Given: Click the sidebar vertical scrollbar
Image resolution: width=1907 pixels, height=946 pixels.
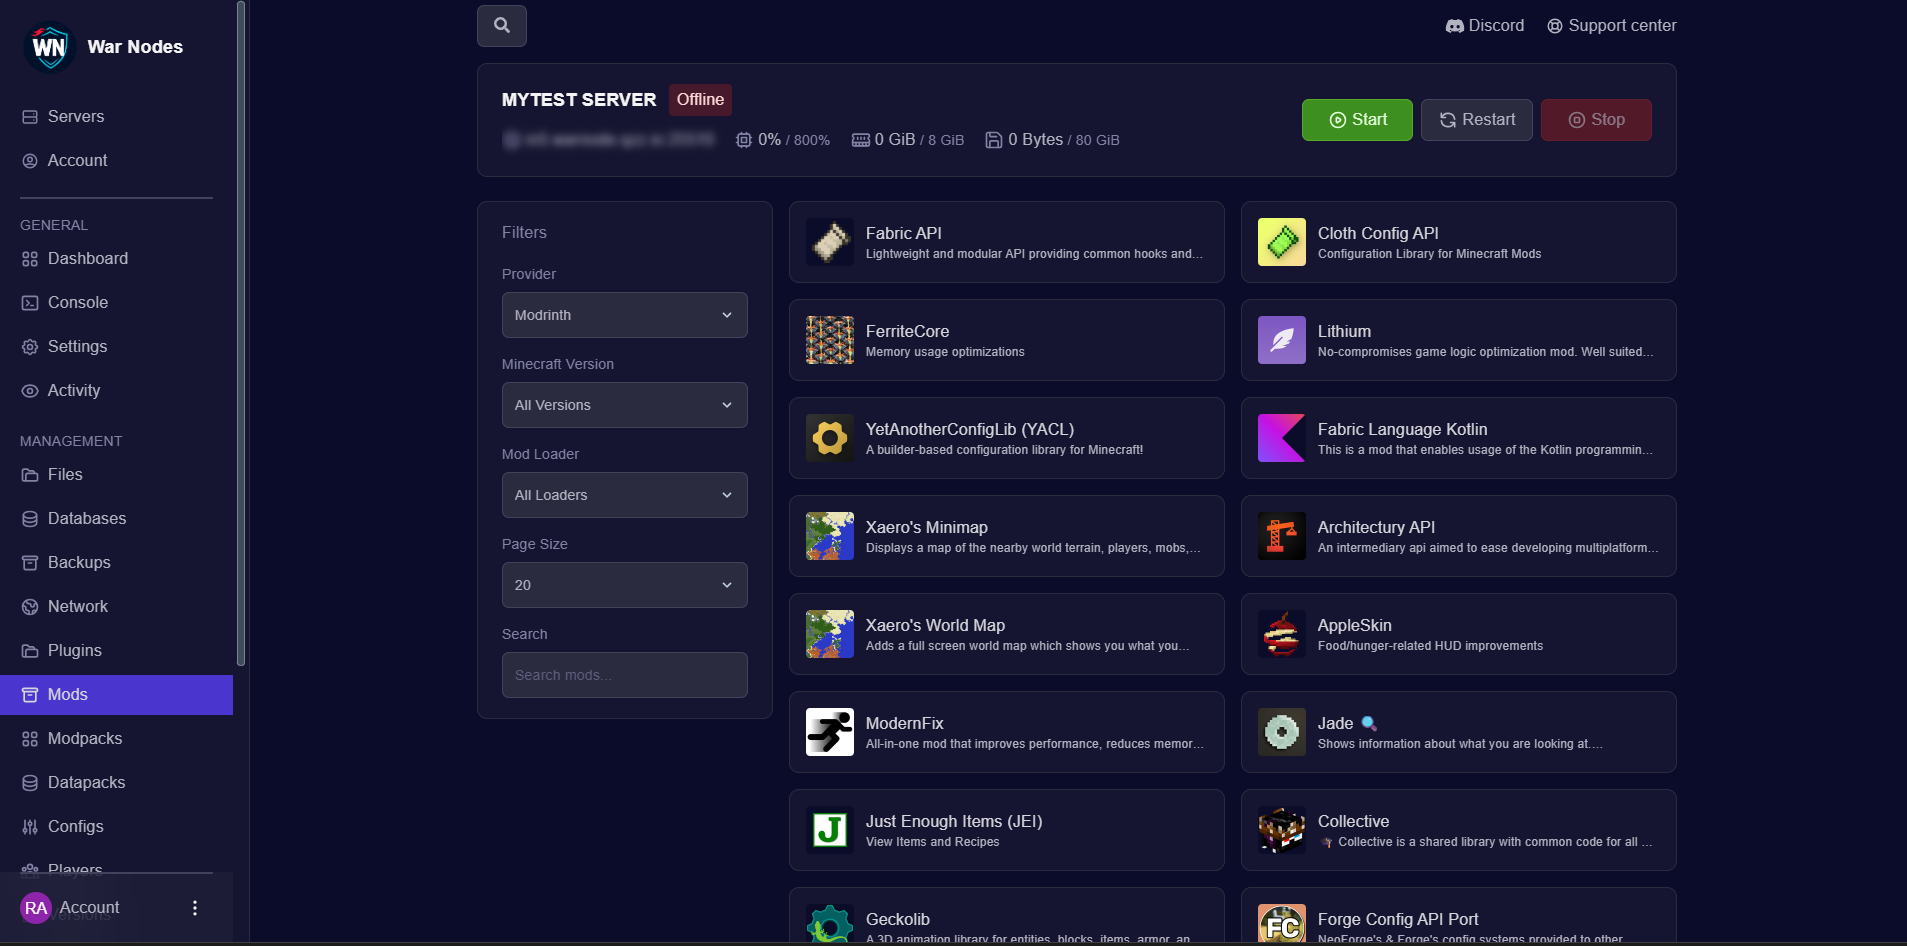Looking at the screenshot, I should 240,333.
